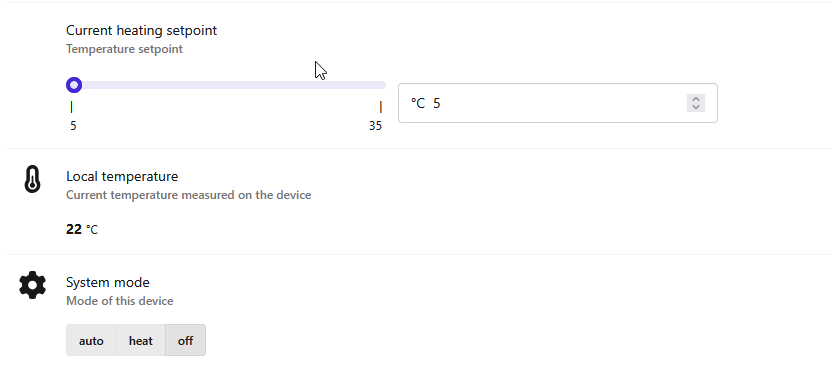Click the gear icon beside System mode
831x371 pixels.
32,285
